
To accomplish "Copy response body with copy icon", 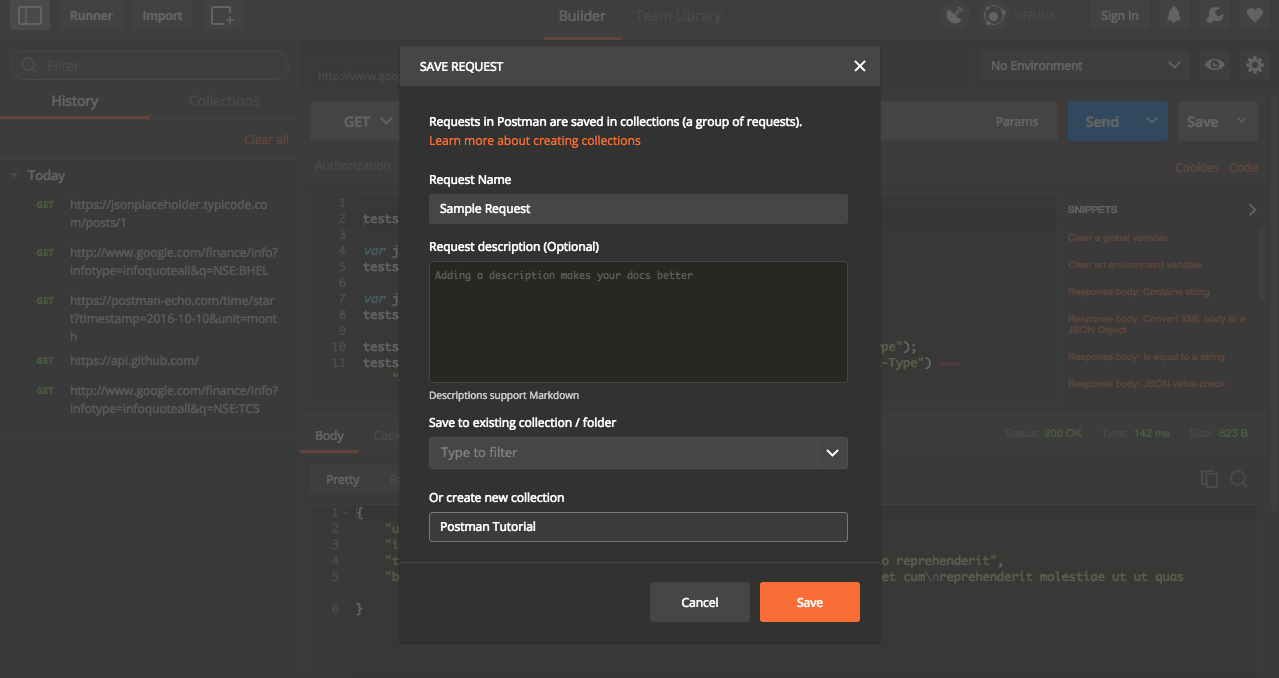I will tap(1209, 479).
